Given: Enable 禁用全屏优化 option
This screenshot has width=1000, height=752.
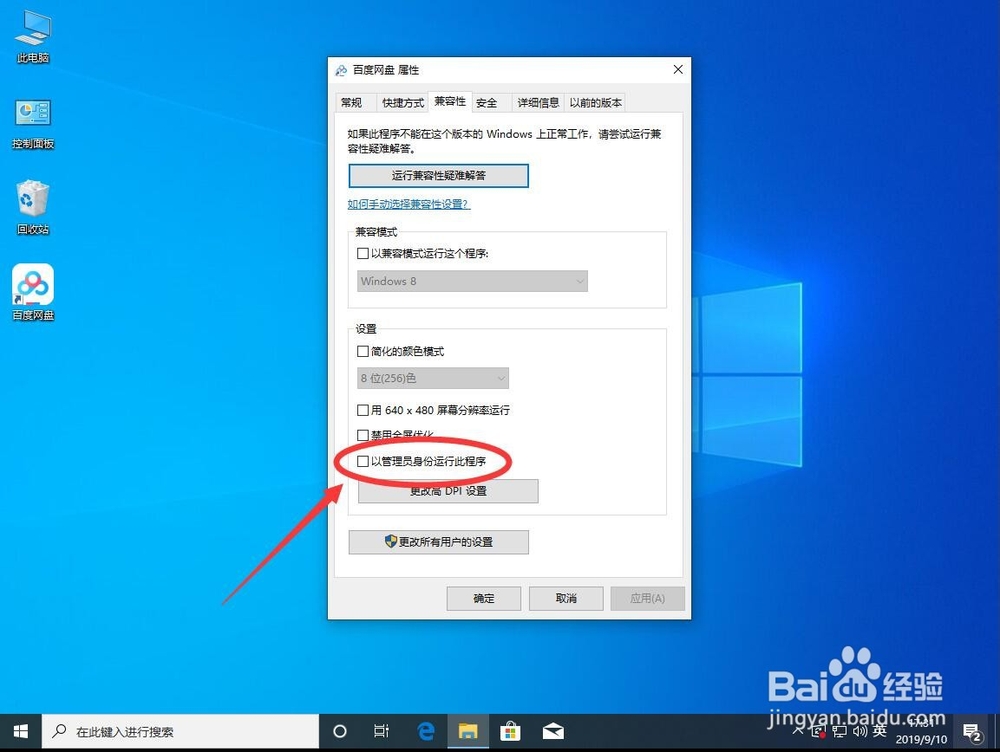Looking at the screenshot, I should (362, 434).
